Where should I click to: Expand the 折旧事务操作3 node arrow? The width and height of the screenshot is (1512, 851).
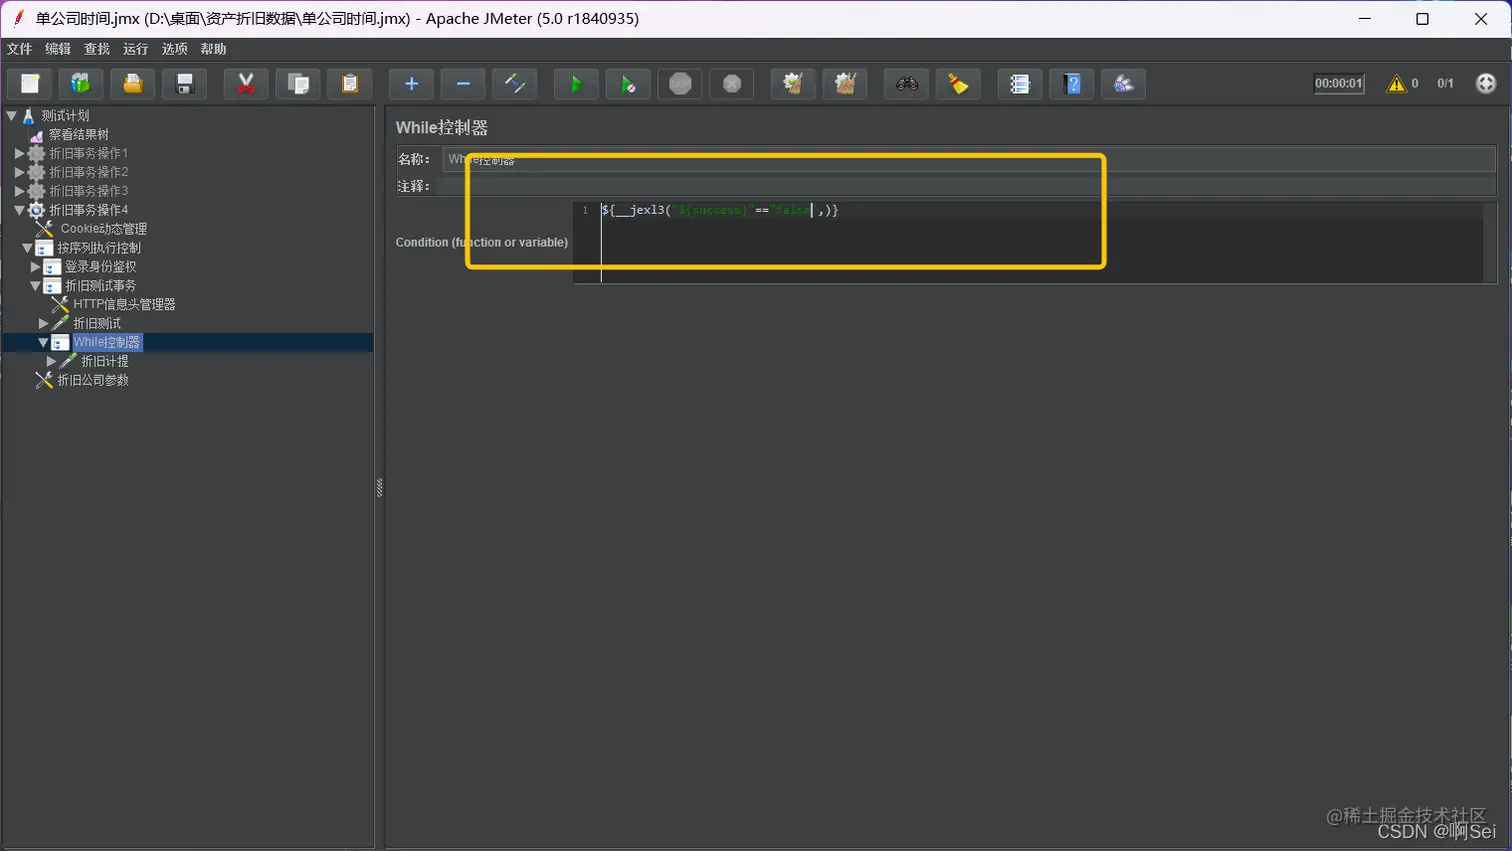[x=19, y=191]
